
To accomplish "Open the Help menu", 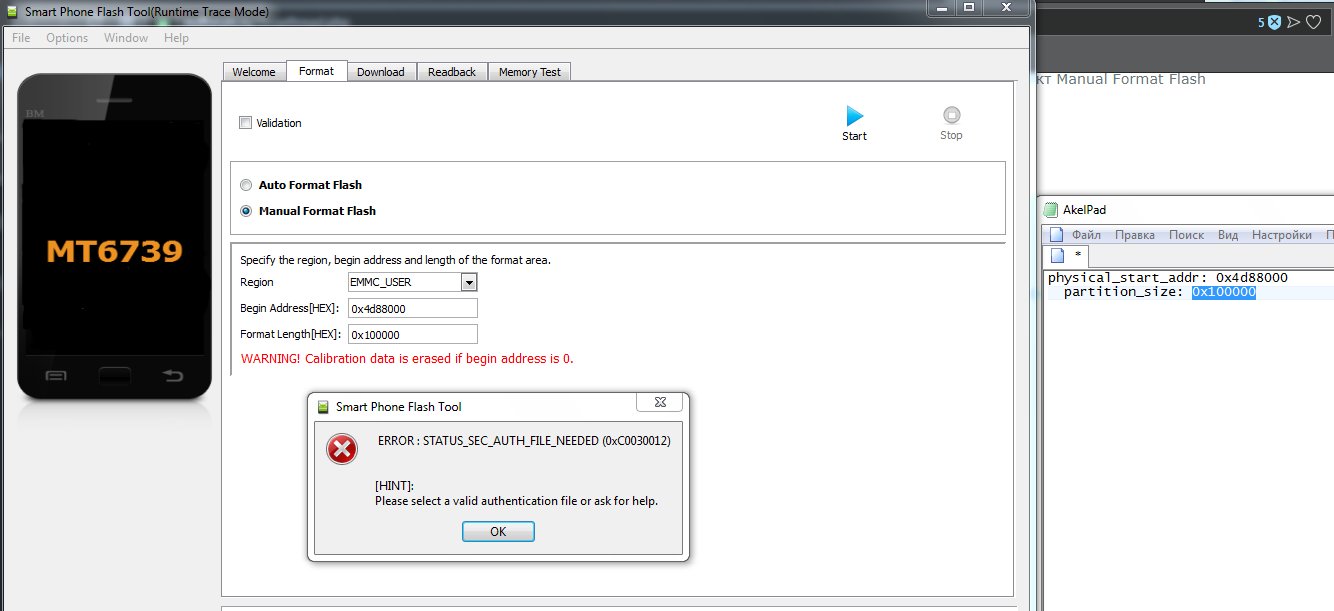I will pyautogui.click(x=176, y=38).
